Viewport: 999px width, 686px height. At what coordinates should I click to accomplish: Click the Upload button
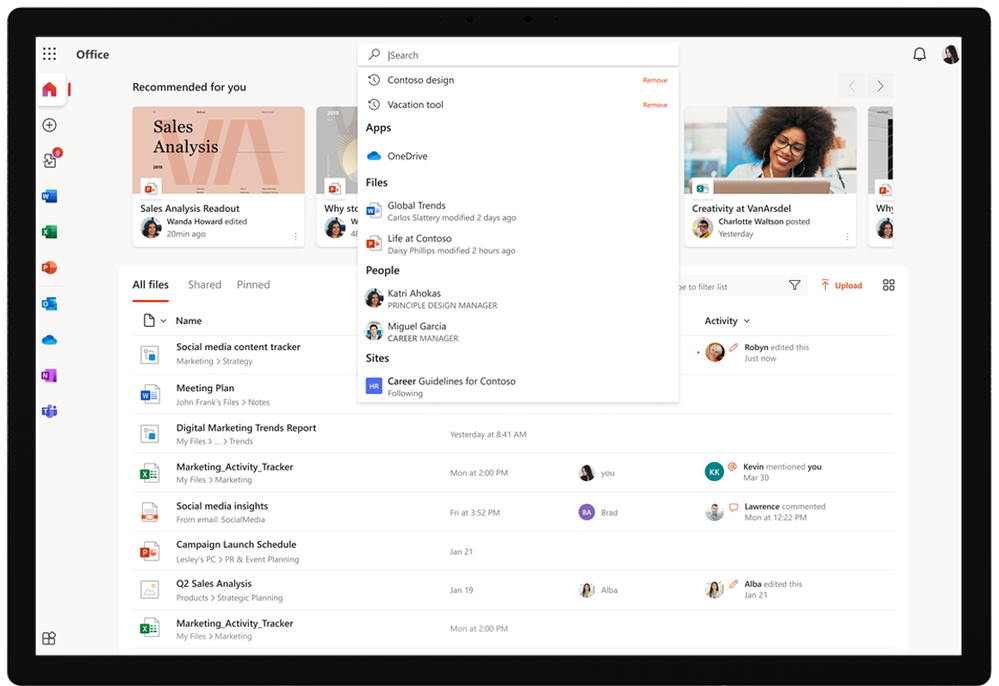click(841, 285)
